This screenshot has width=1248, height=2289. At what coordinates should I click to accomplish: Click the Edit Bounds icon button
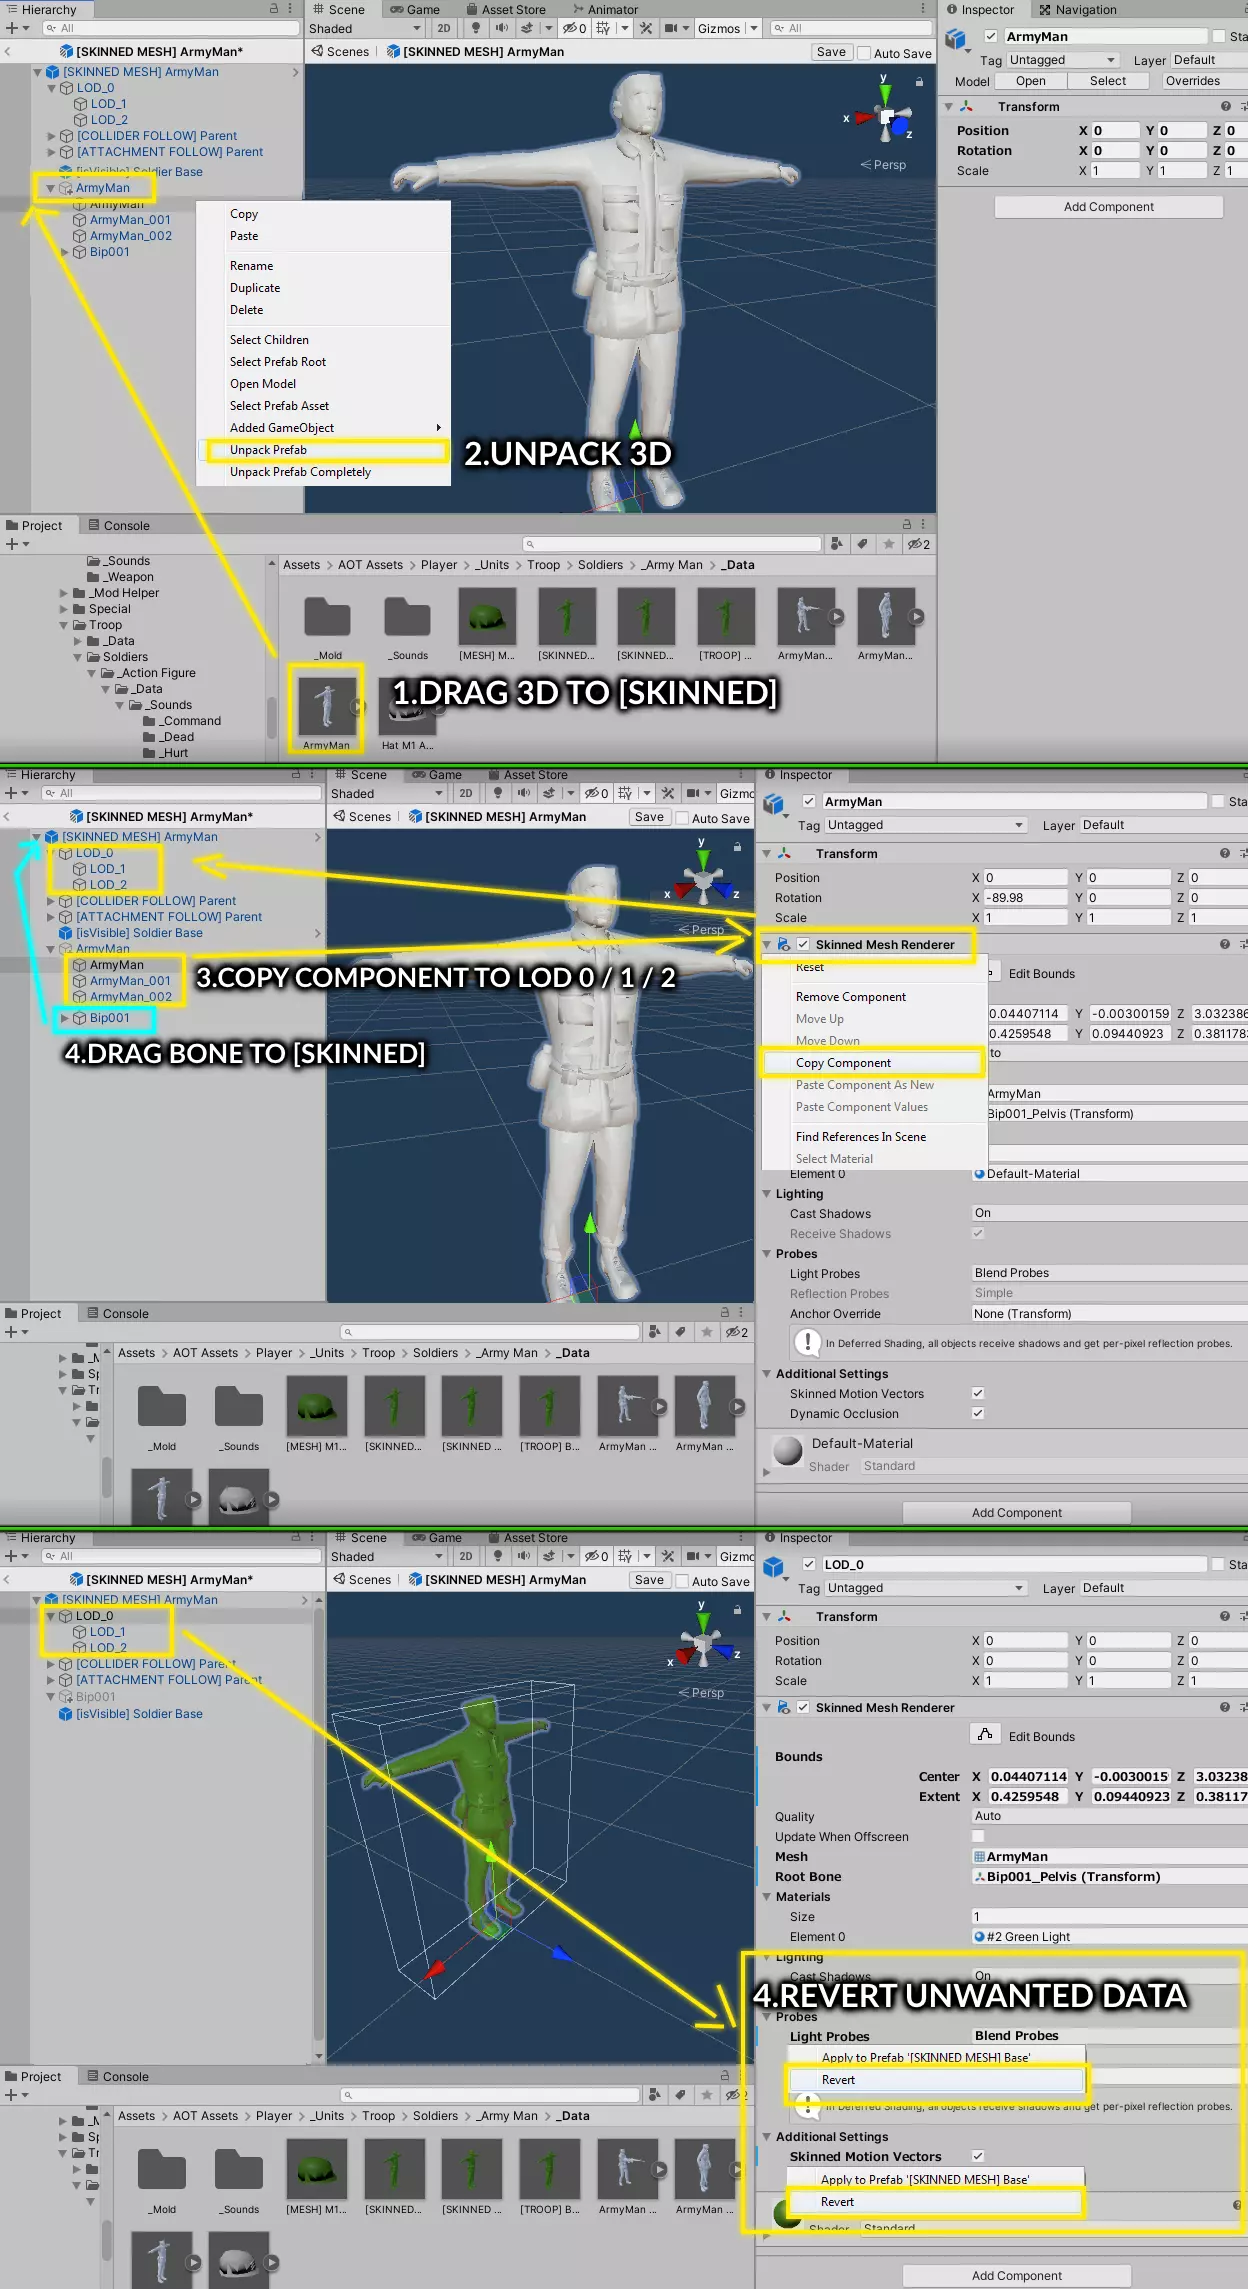985,1735
